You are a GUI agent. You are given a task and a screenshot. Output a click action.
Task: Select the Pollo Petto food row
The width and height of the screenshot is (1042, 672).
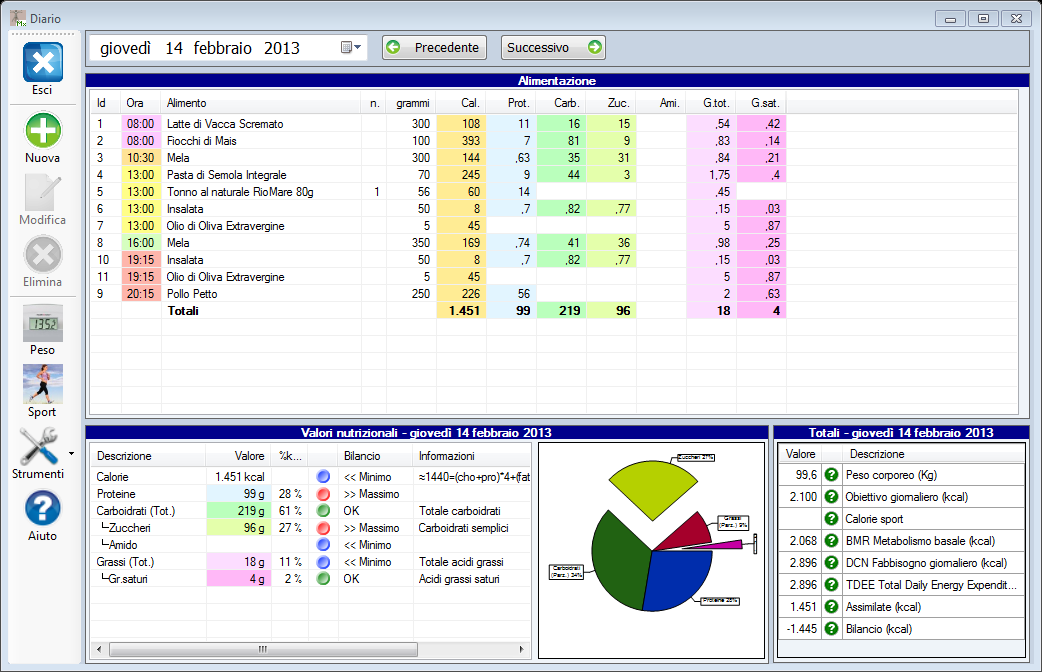tap(192, 294)
